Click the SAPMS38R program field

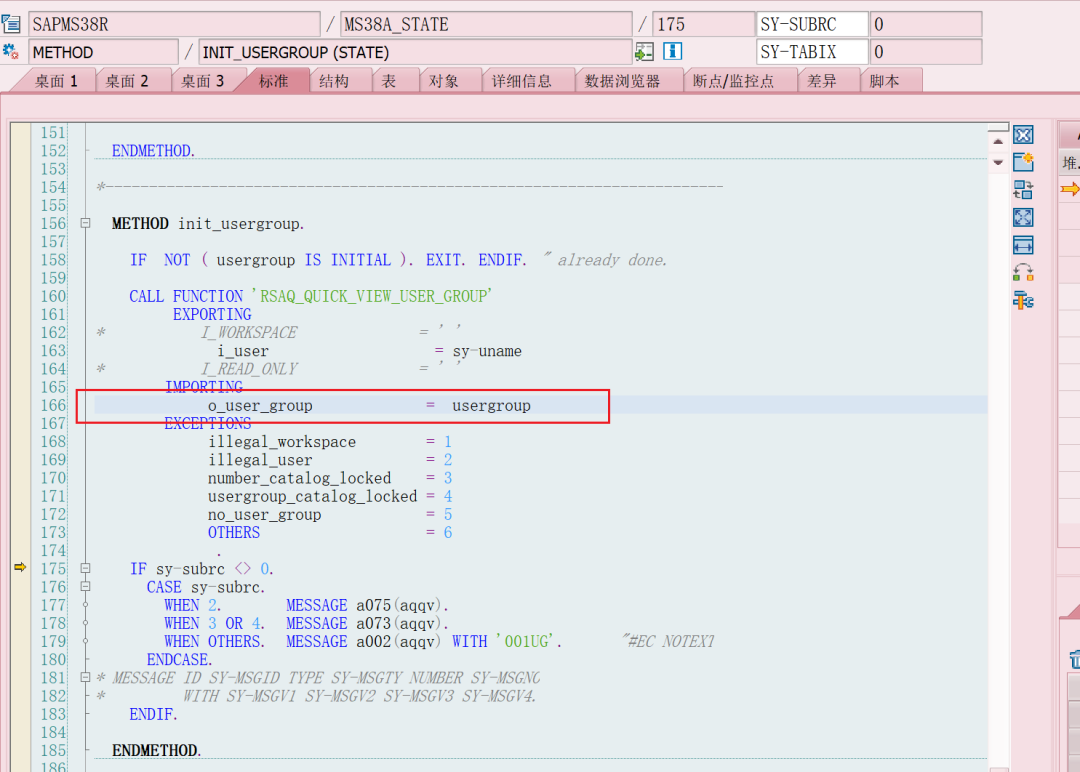[174, 24]
